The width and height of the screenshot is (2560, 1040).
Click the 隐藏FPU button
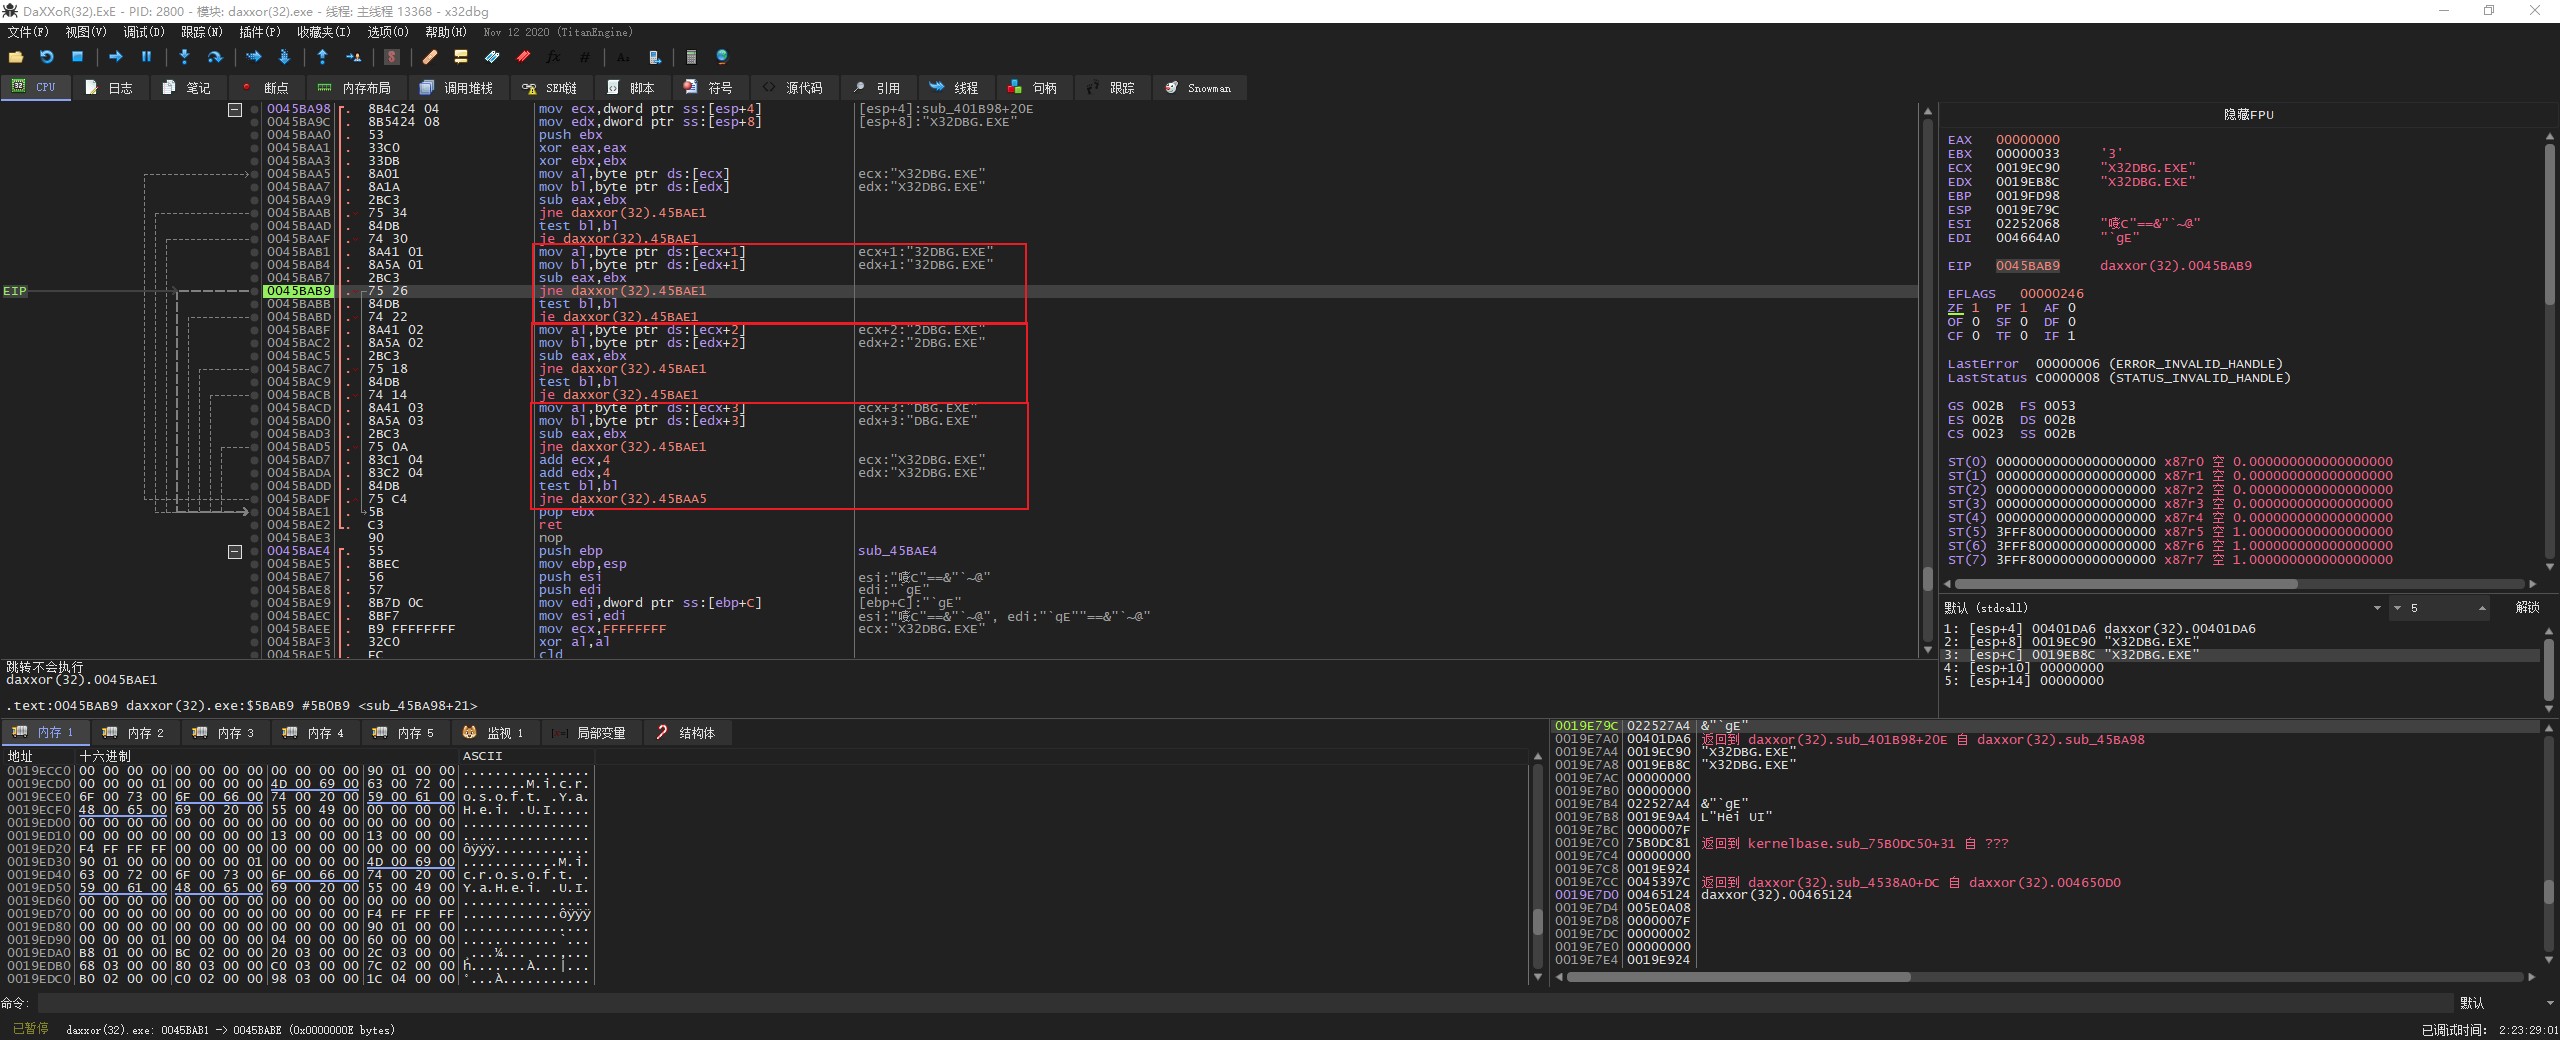pyautogui.click(x=2248, y=115)
